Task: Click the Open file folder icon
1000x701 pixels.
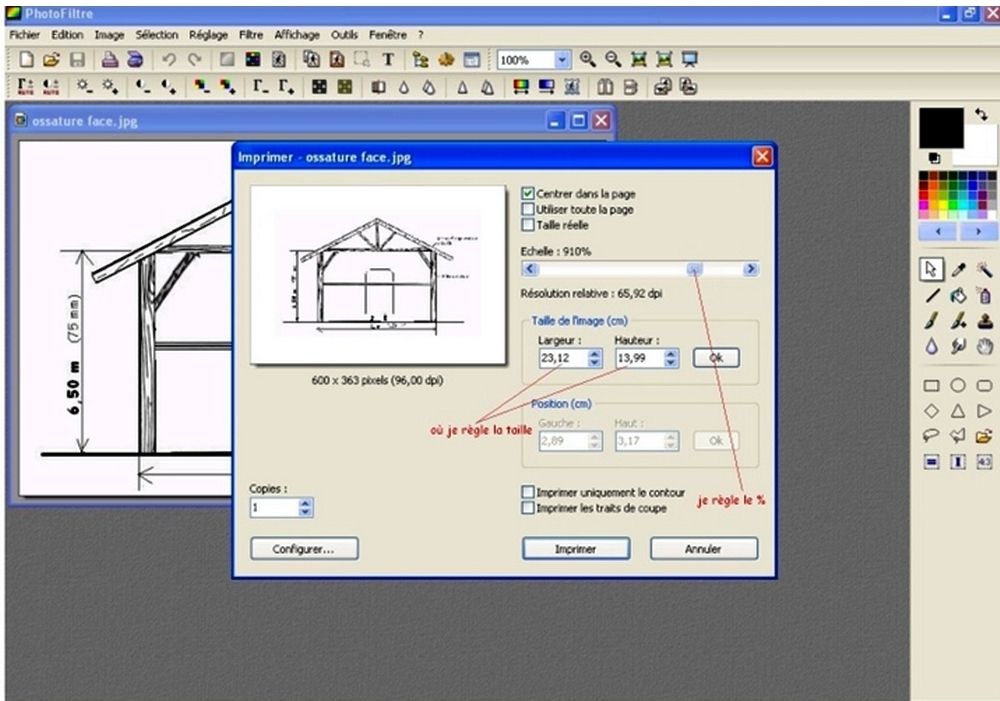Action: tap(51, 60)
